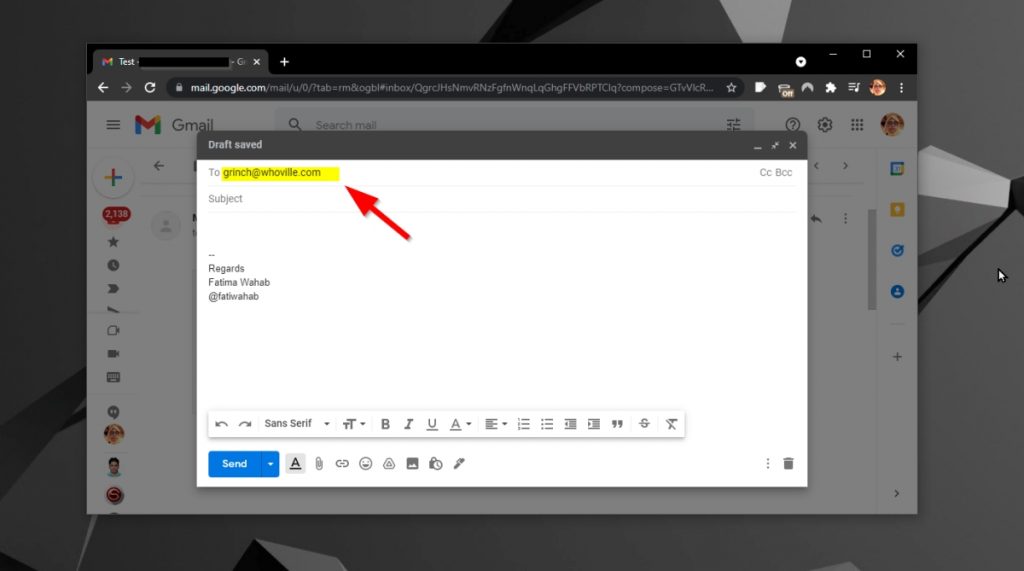Screen dimensions: 1024x571
Task: Toggle bold formatting
Action: pyautogui.click(x=385, y=424)
